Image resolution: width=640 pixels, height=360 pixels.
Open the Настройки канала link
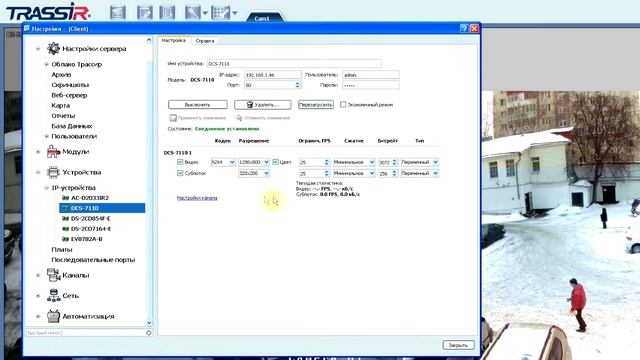pyautogui.click(x=197, y=198)
